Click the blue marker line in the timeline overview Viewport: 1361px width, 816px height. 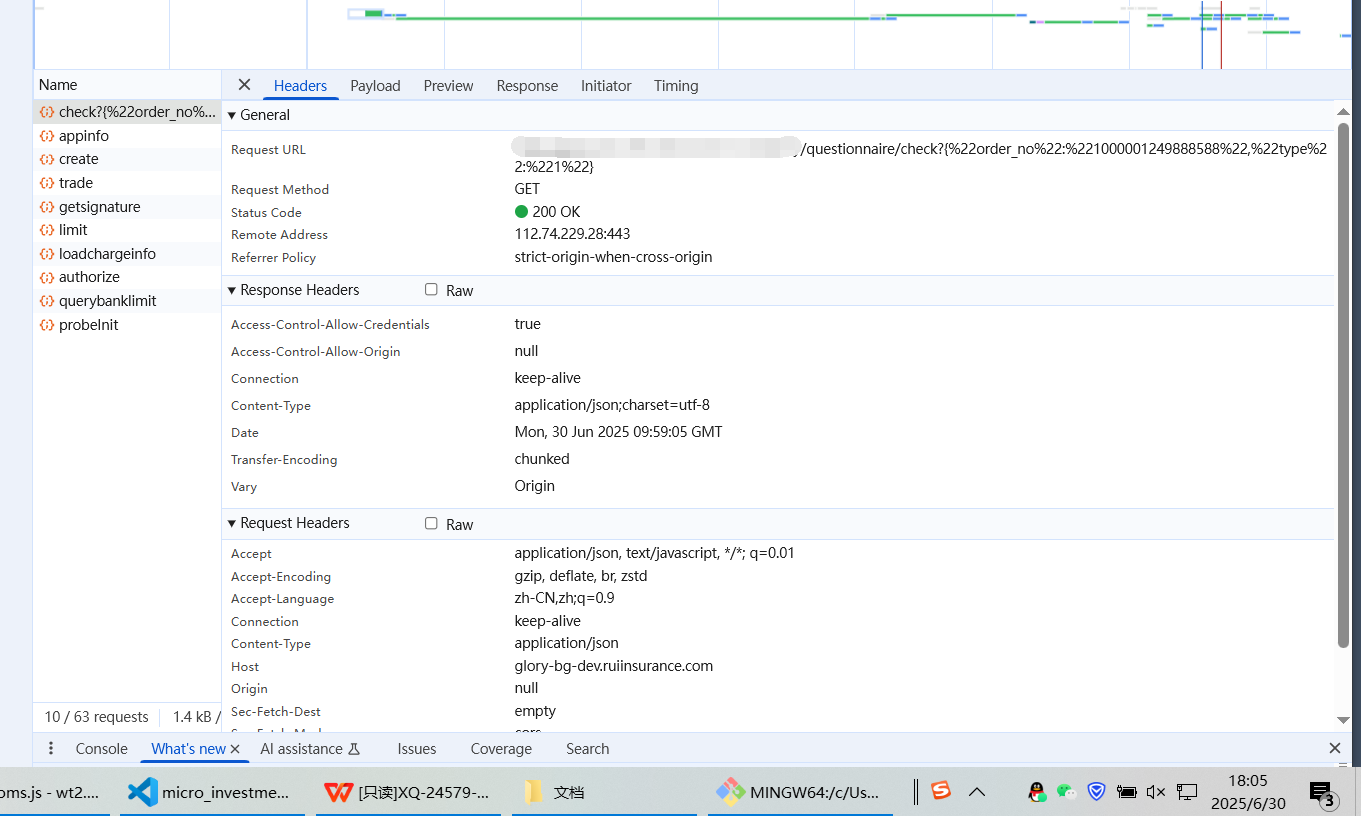pyautogui.click(x=1202, y=35)
